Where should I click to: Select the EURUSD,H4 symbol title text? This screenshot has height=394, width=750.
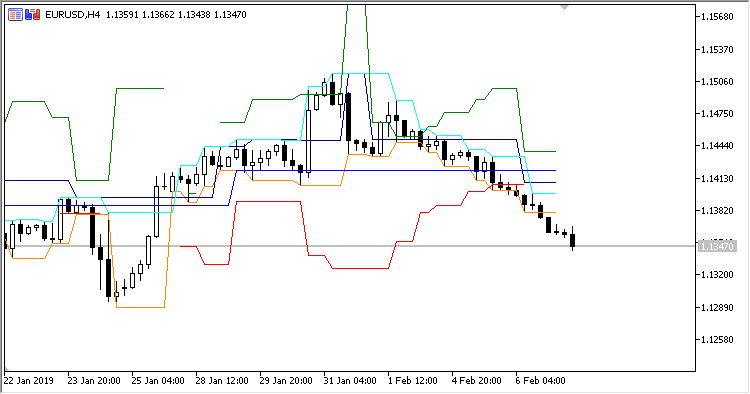point(73,15)
